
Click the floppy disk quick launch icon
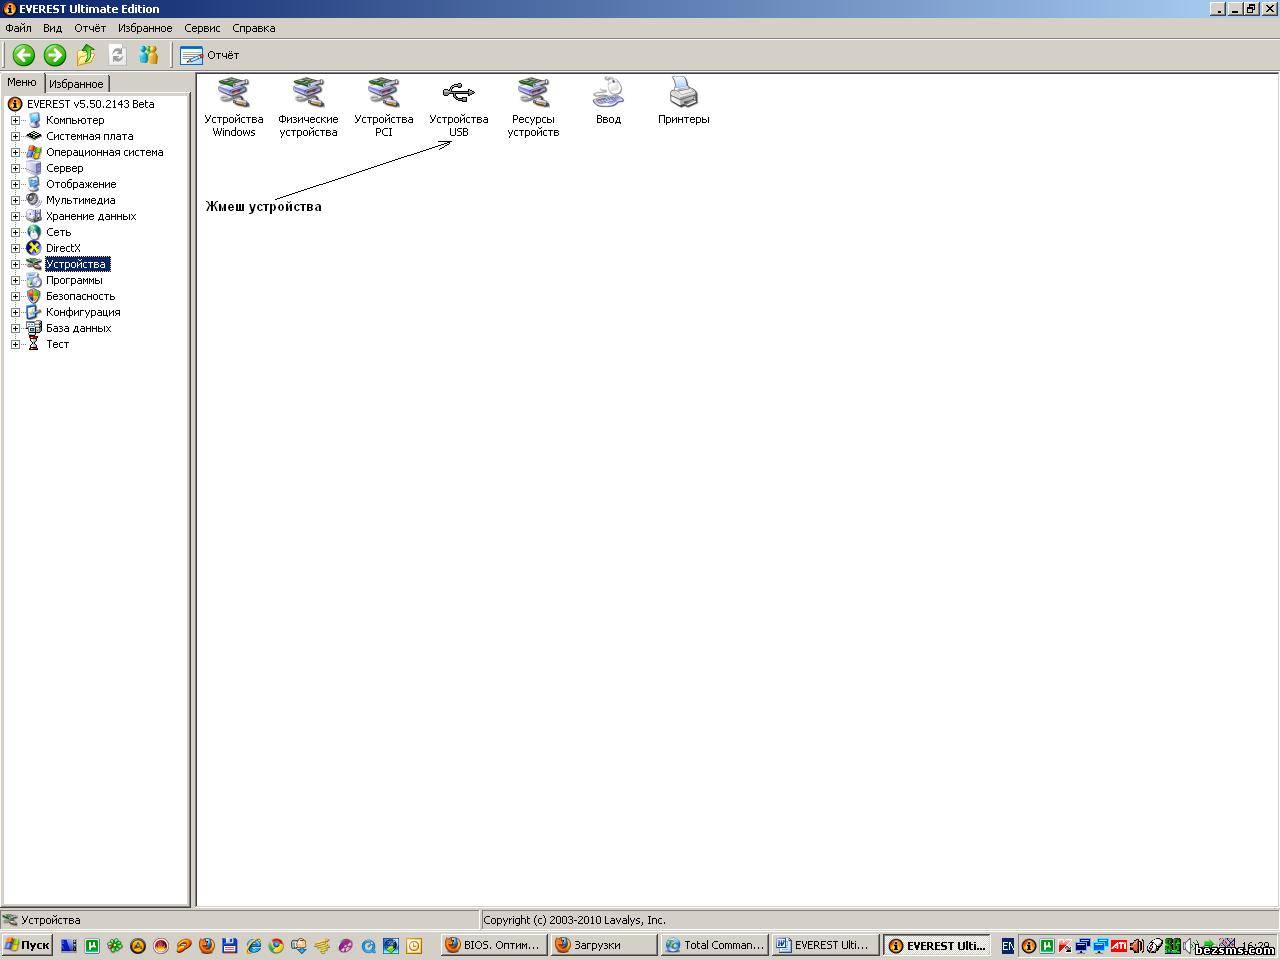click(230, 945)
